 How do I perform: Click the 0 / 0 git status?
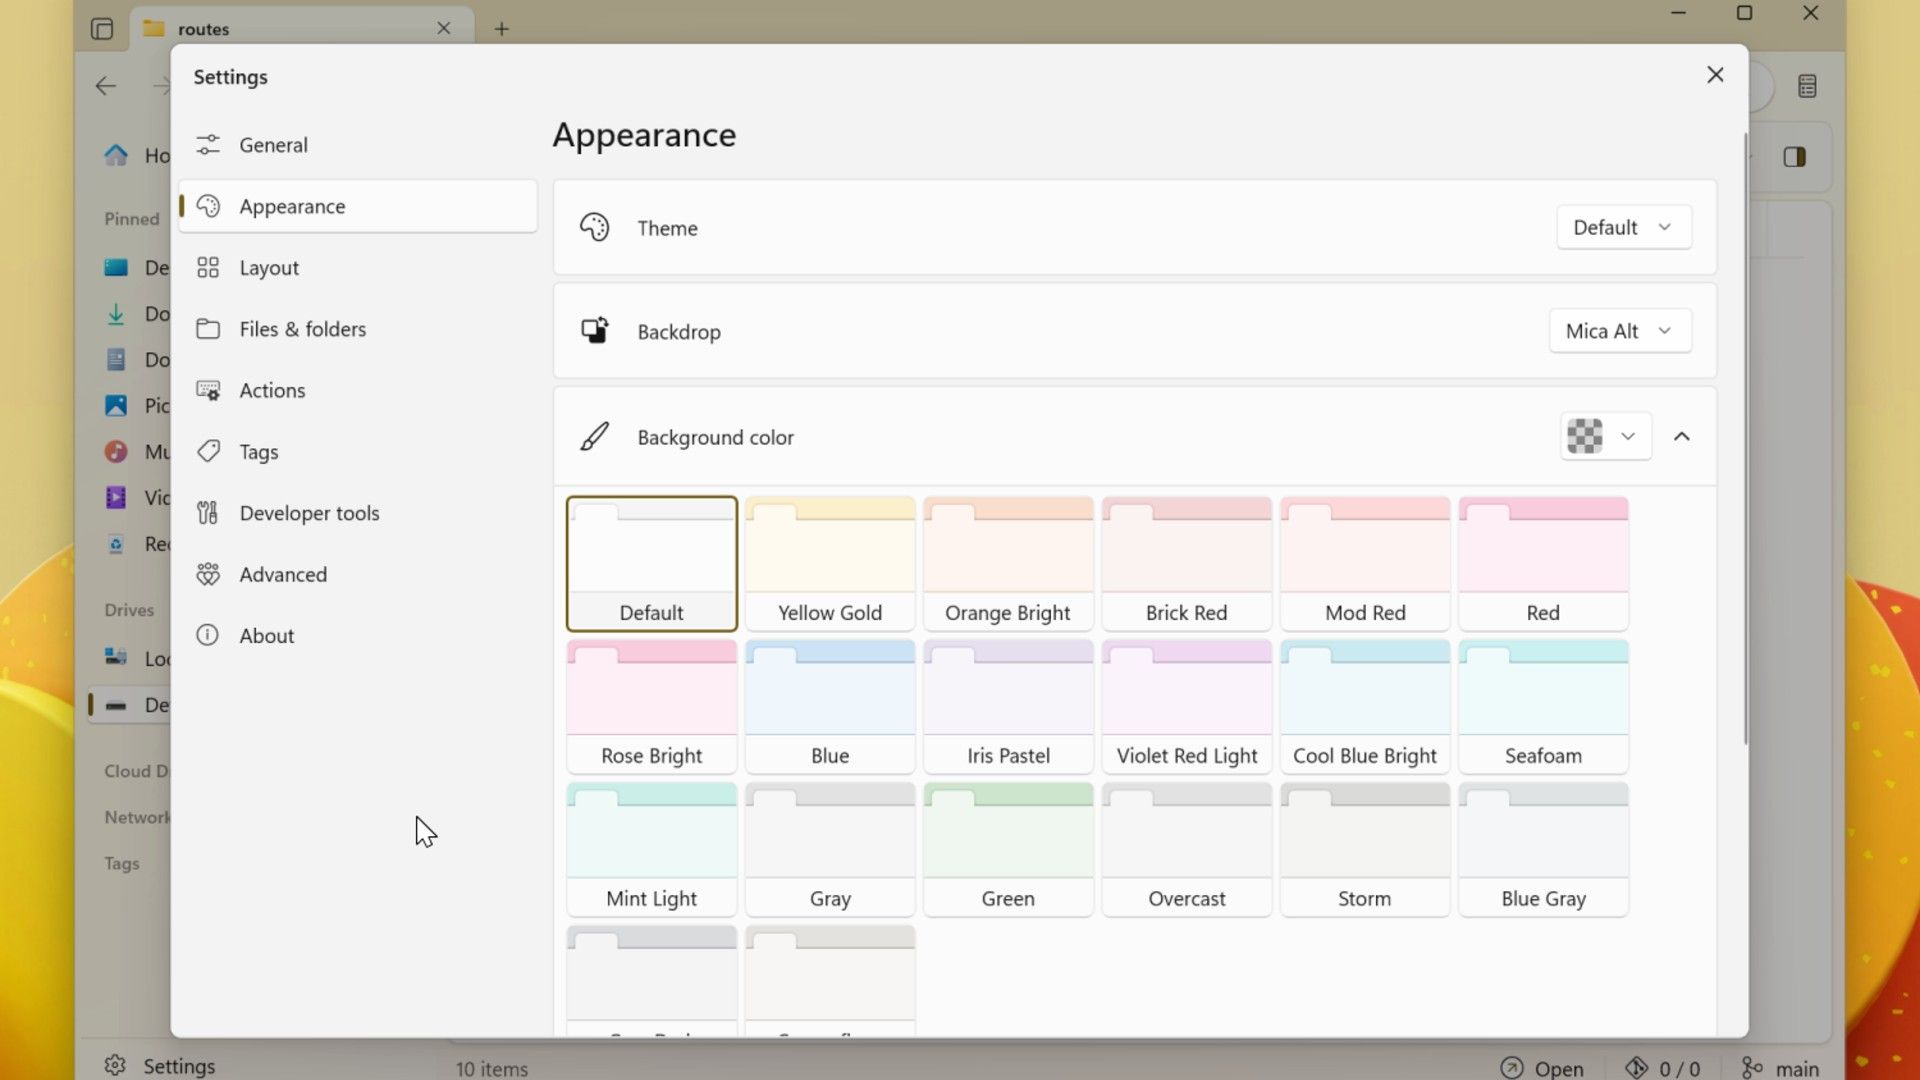pyautogui.click(x=1662, y=1068)
